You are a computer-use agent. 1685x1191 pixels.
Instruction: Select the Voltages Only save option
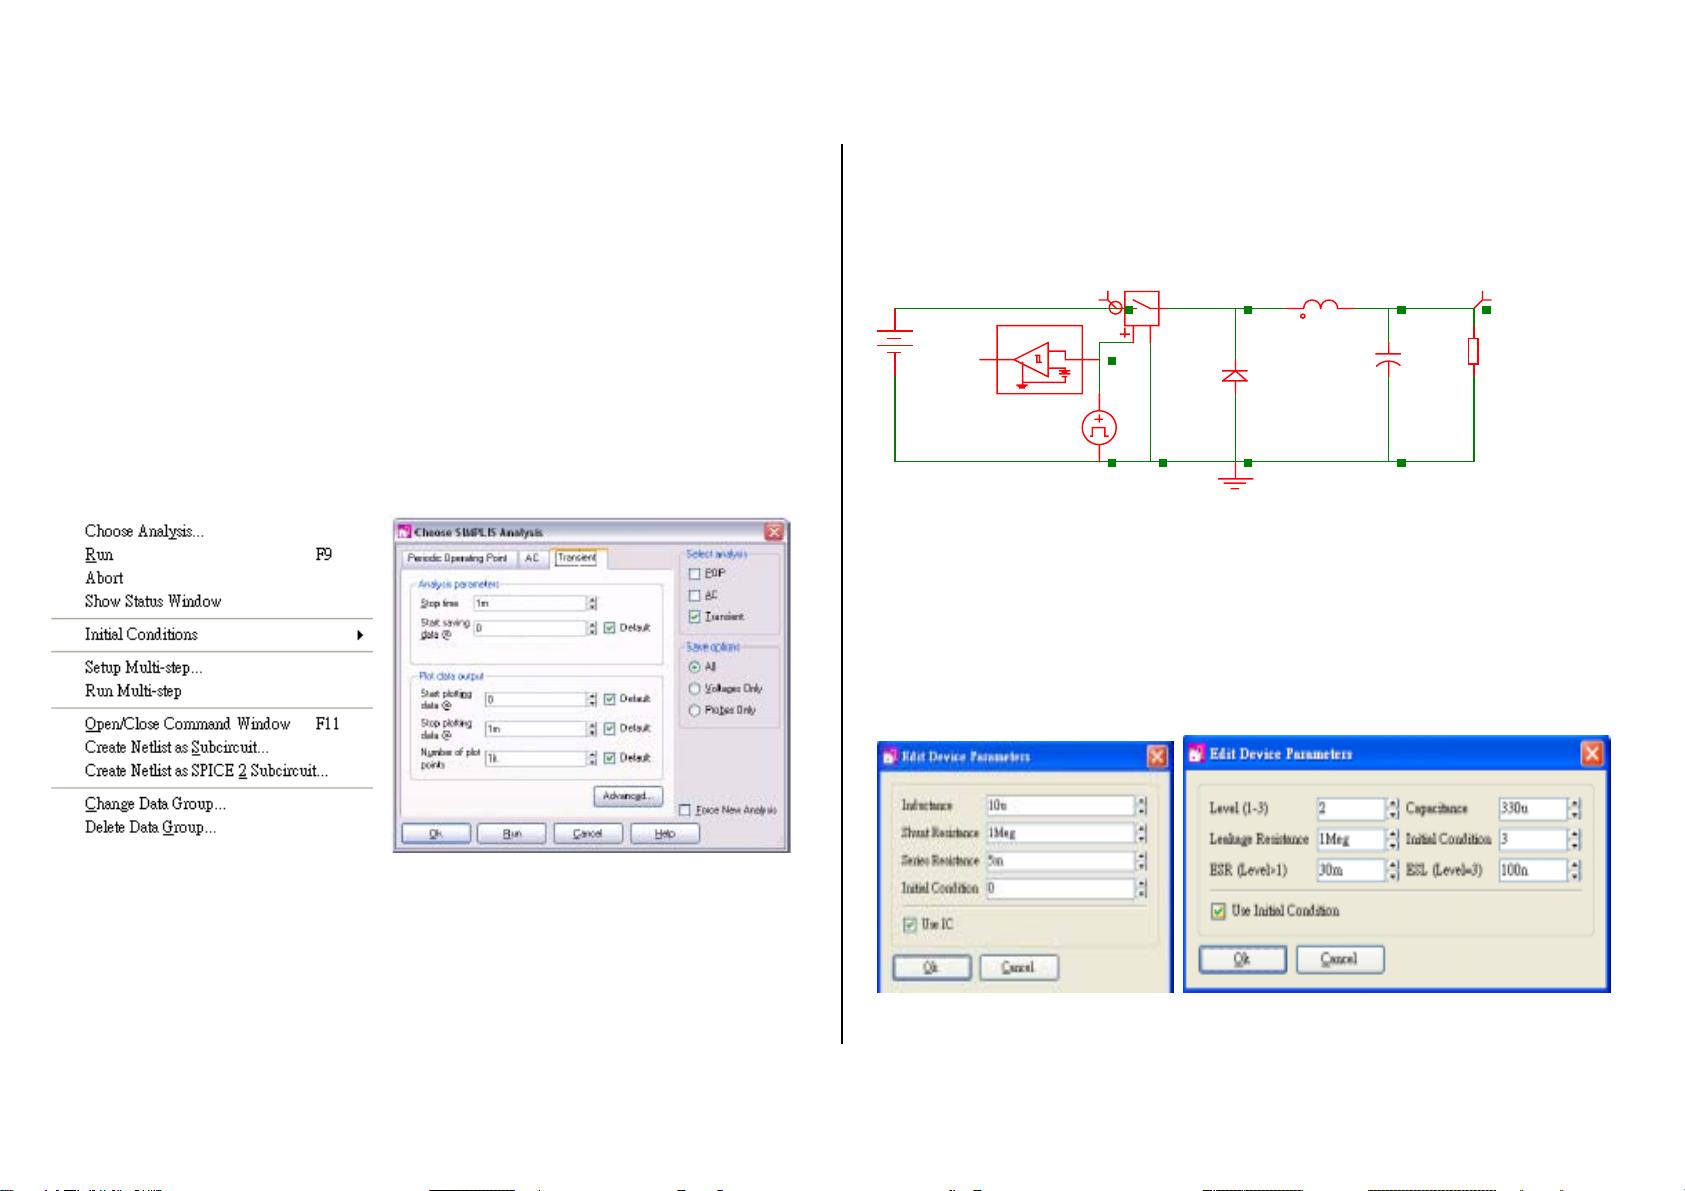(695, 689)
